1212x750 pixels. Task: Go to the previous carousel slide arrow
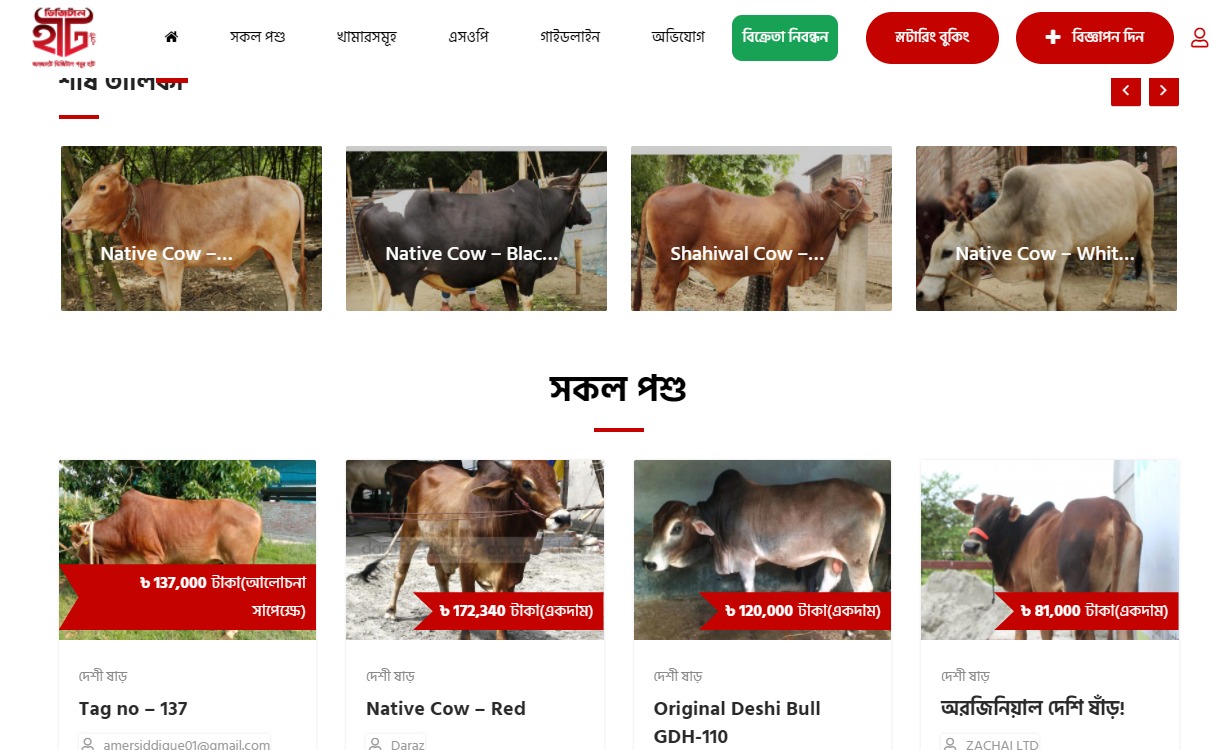click(1126, 91)
